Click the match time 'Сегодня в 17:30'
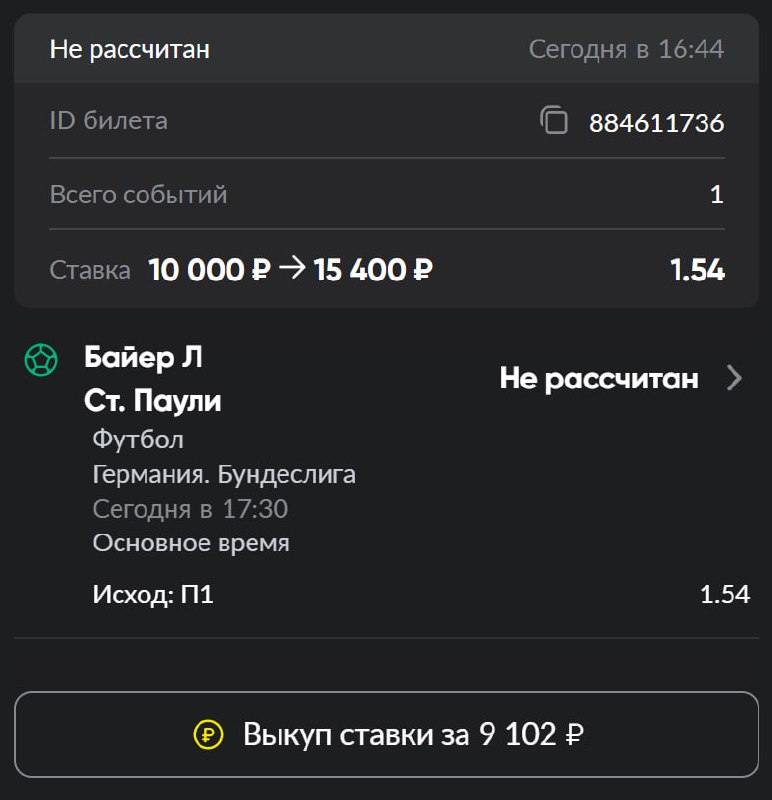 pyautogui.click(x=190, y=509)
